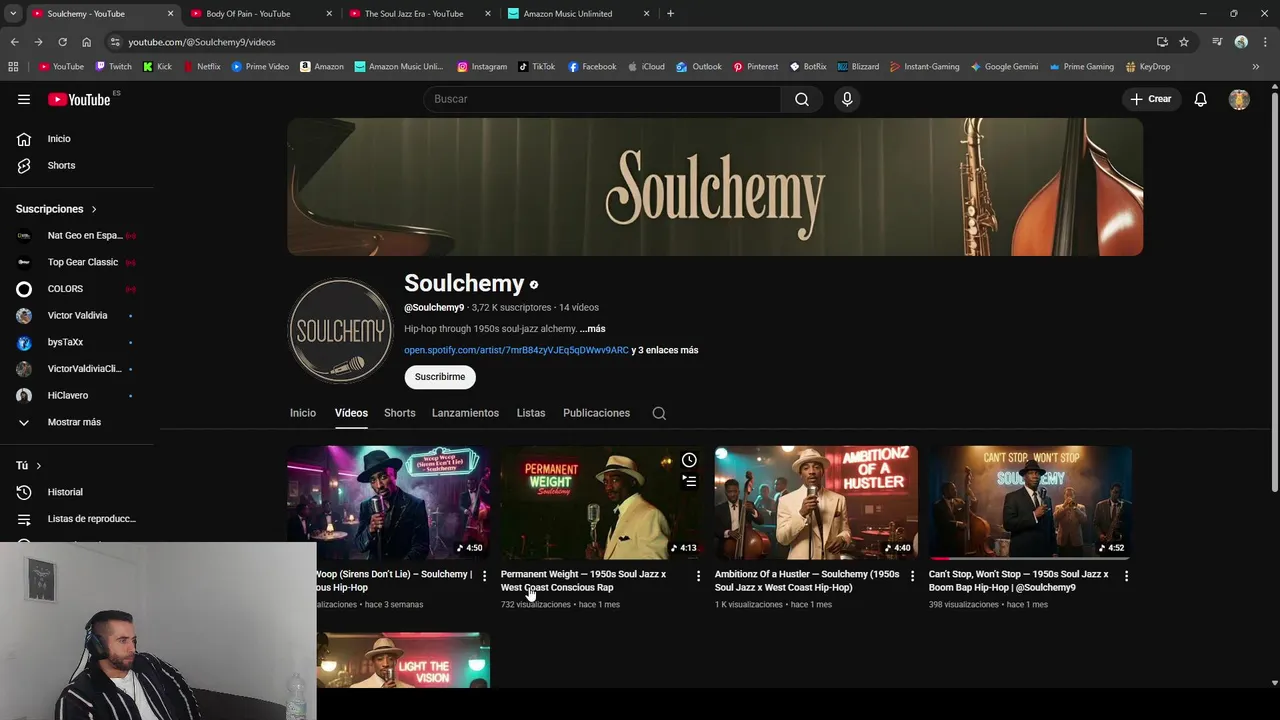The height and width of the screenshot is (720, 1280).
Task: Open Nat Geo en España subscription
Action: [77, 236]
